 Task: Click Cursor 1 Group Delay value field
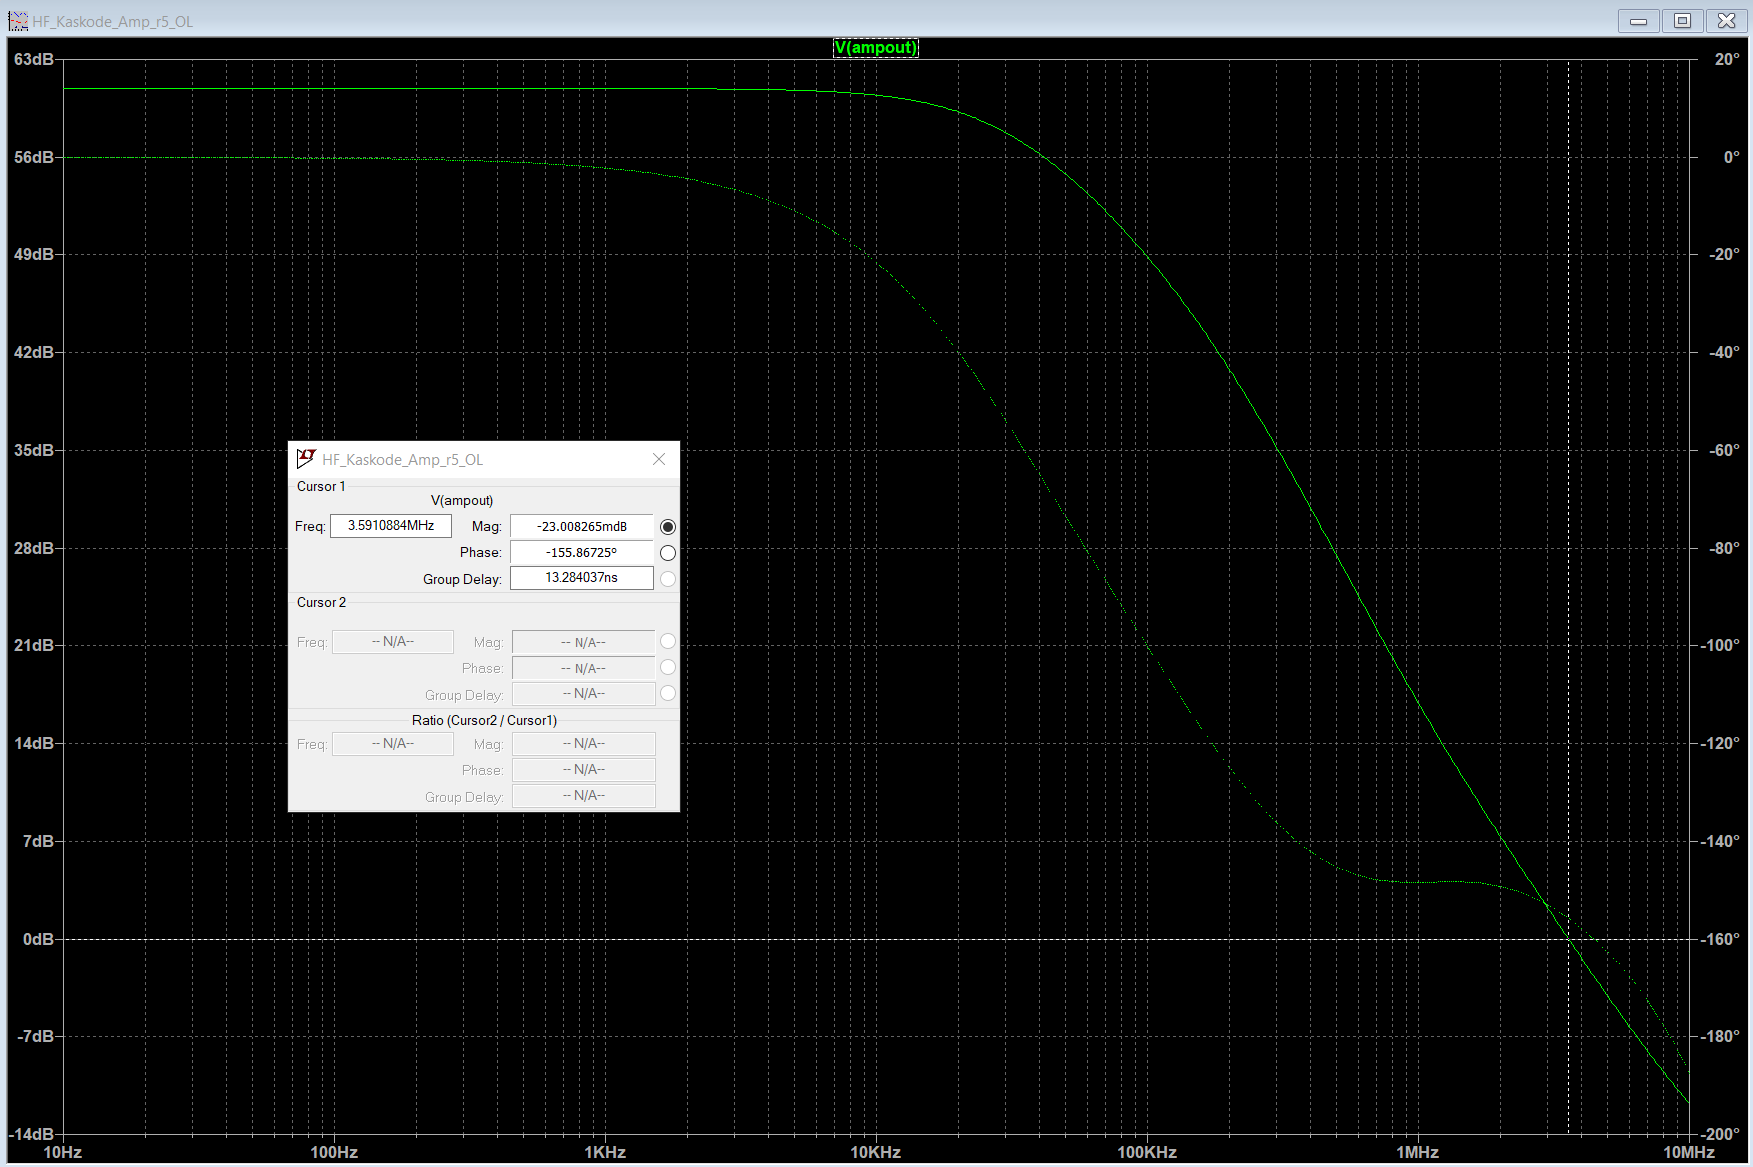coord(582,578)
